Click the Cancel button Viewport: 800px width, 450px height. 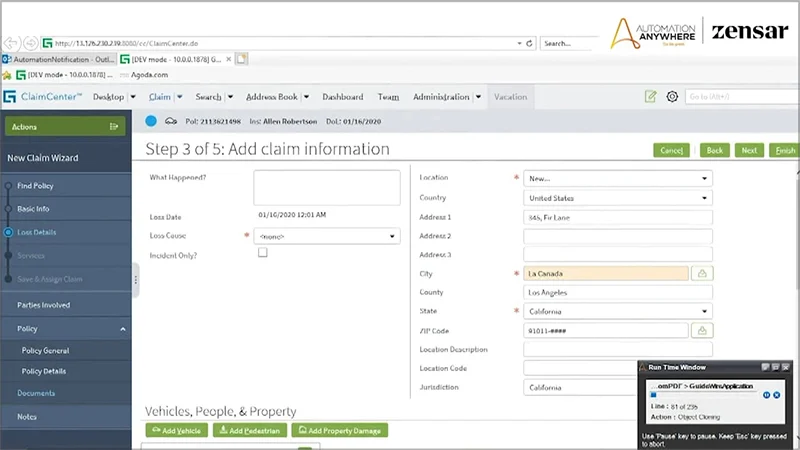tap(671, 150)
